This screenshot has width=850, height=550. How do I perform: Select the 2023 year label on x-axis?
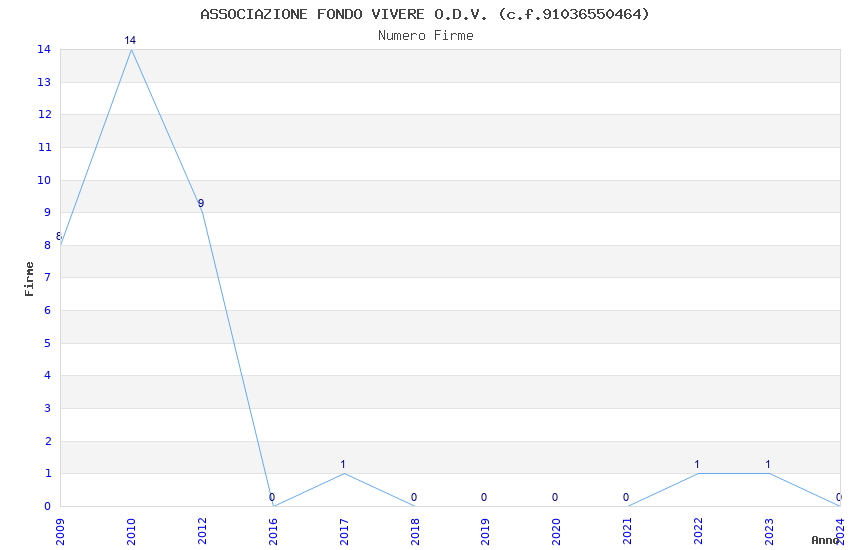(x=769, y=531)
